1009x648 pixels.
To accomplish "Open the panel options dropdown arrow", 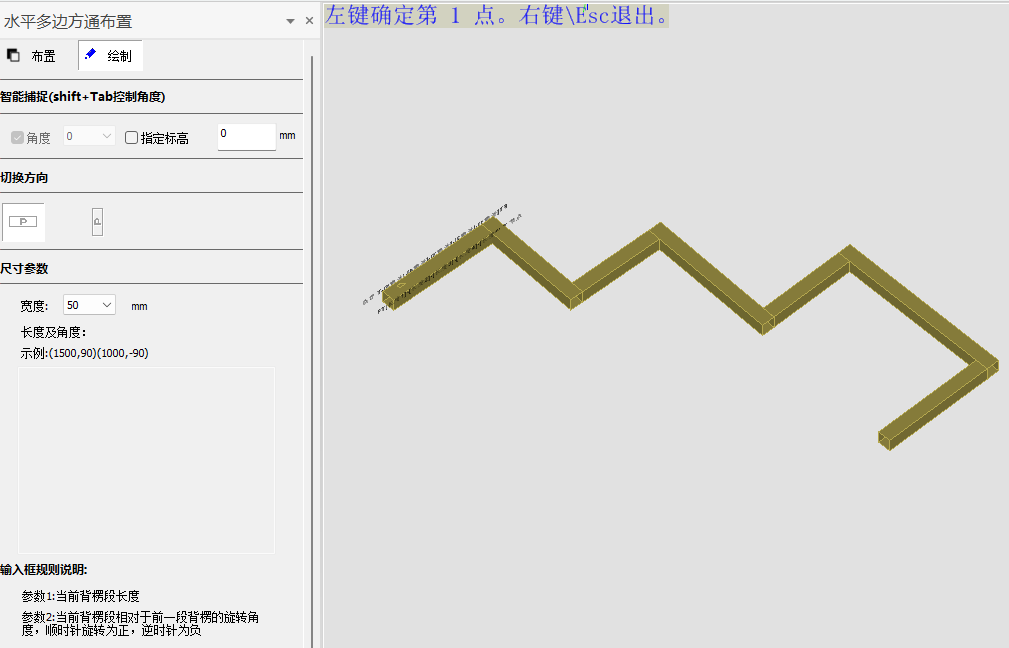I will (290, 21).
